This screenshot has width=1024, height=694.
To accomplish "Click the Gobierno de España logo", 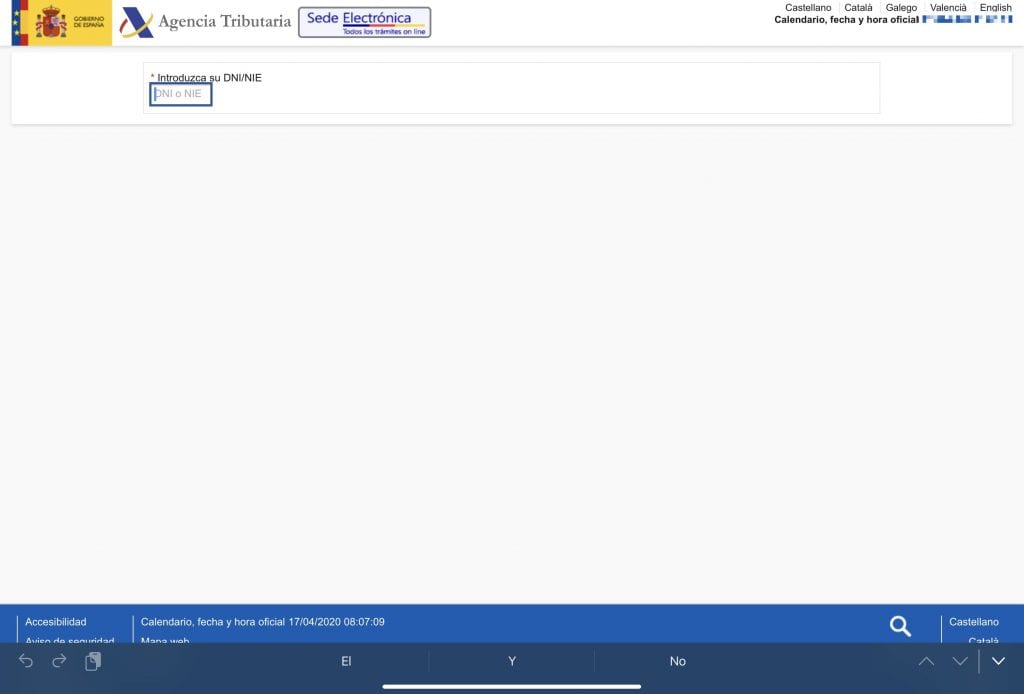I will [61, 22].
